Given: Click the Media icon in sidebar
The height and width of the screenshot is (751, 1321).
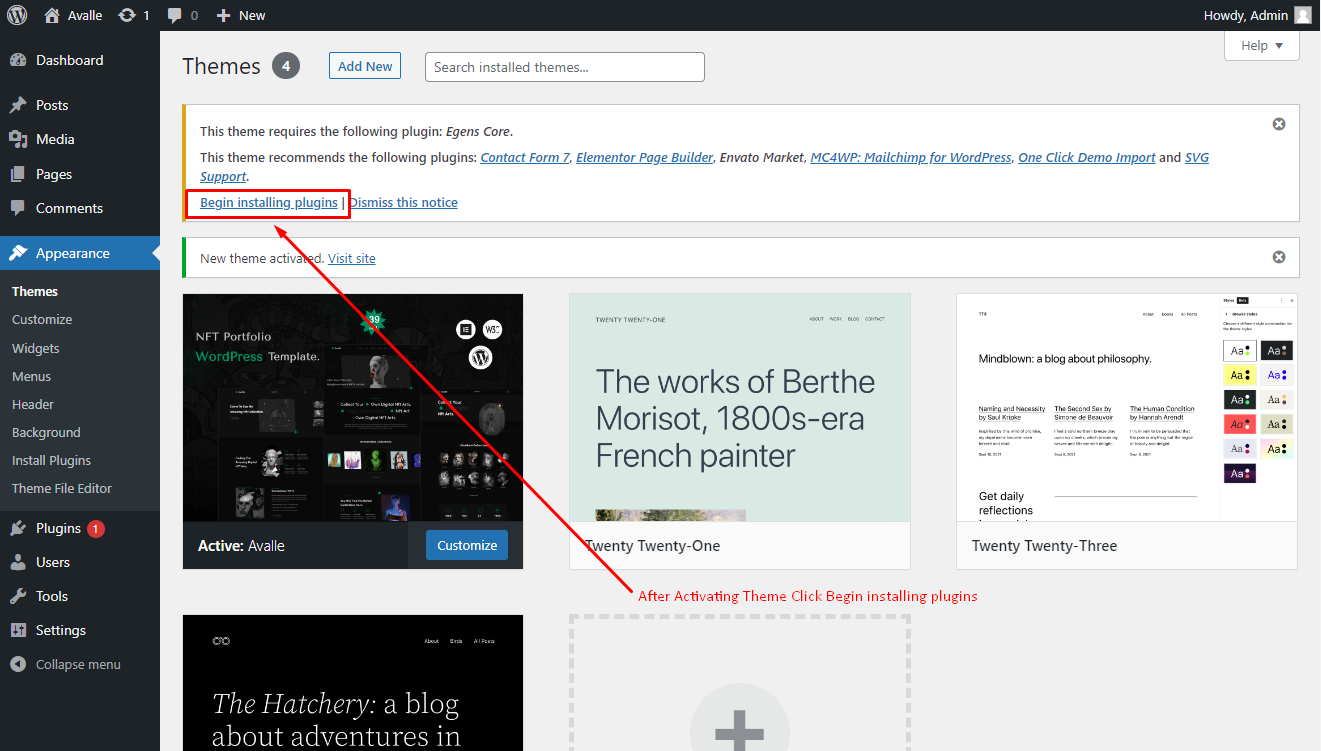Looking at the screenshot, I should tap(18, 139).
